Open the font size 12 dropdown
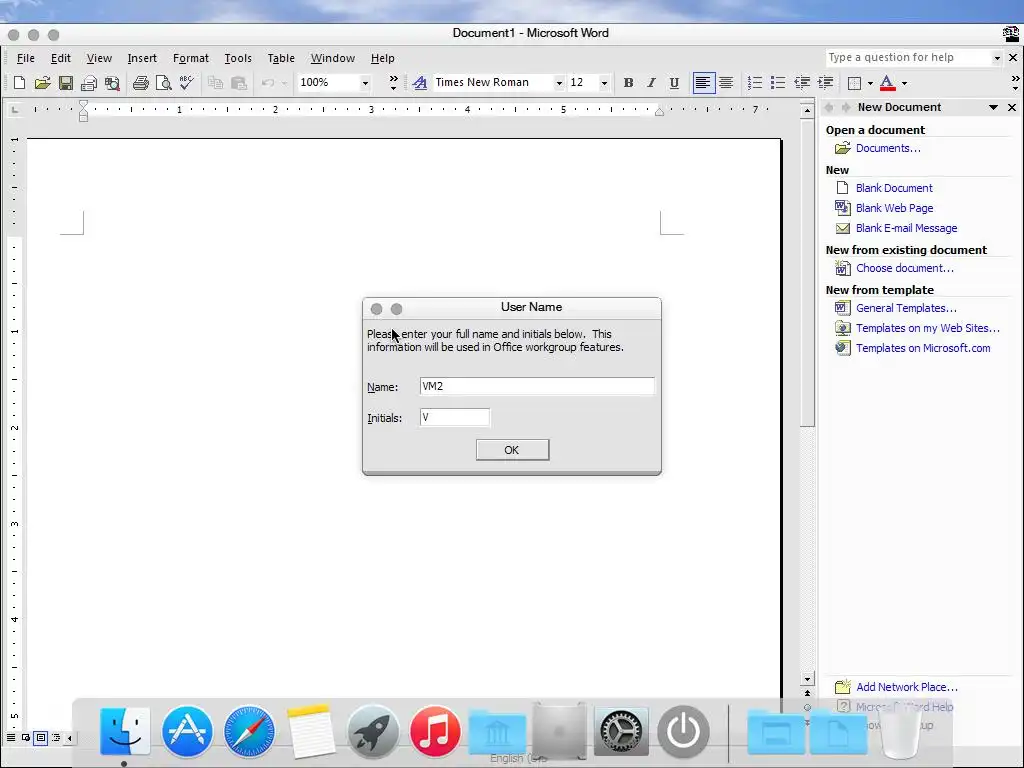 tap(604, 83)
